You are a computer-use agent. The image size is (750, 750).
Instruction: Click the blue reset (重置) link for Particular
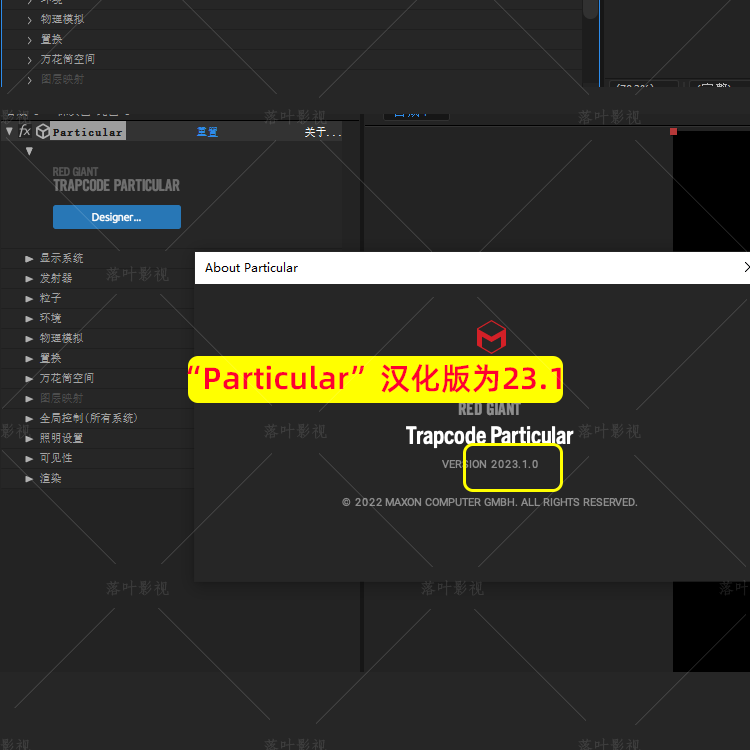click(207, 132)
